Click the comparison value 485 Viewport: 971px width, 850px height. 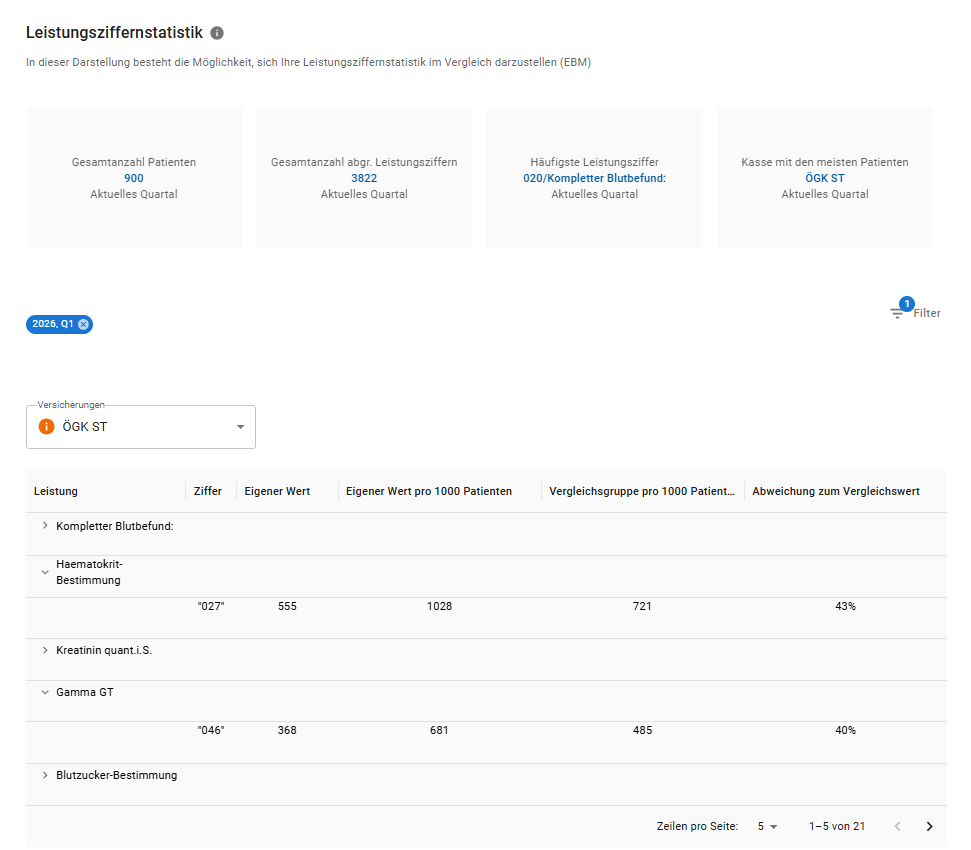tap(642, 731)
